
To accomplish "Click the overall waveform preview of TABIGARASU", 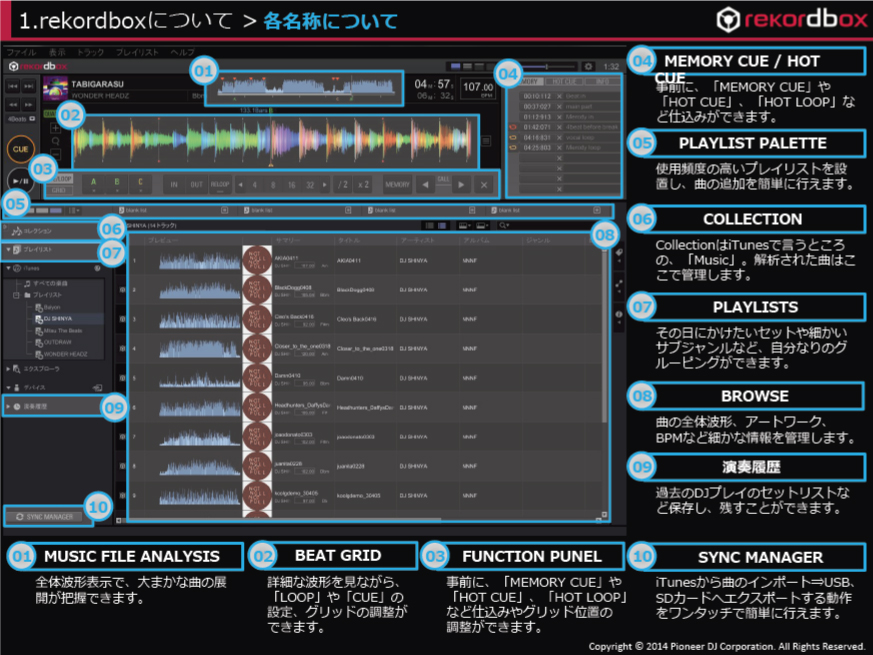I will pos(304,88).
